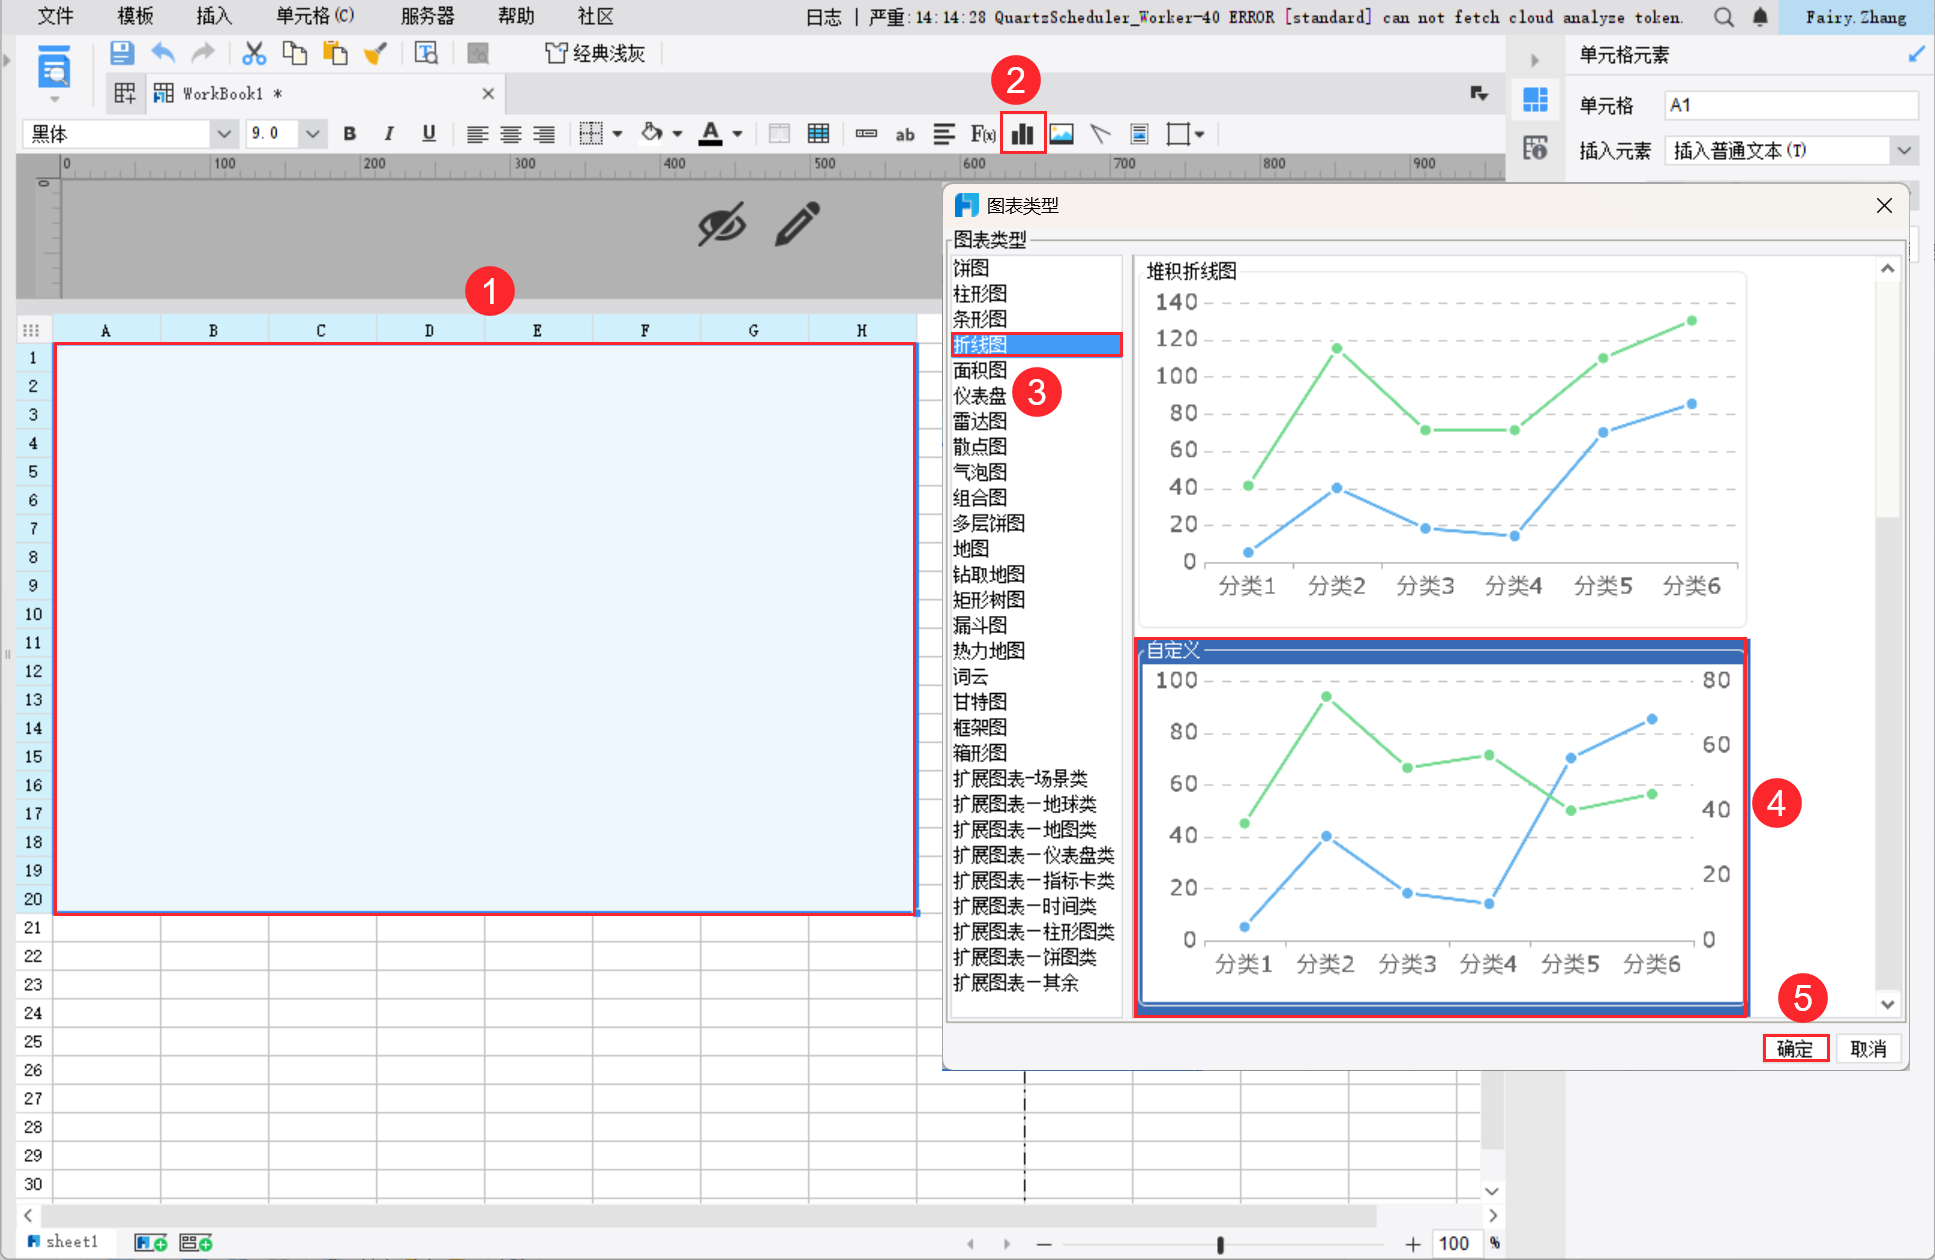This screenshot has height=1260, width=1935.
Task: Click the insert slope line icon
Action: point(1100,134)
